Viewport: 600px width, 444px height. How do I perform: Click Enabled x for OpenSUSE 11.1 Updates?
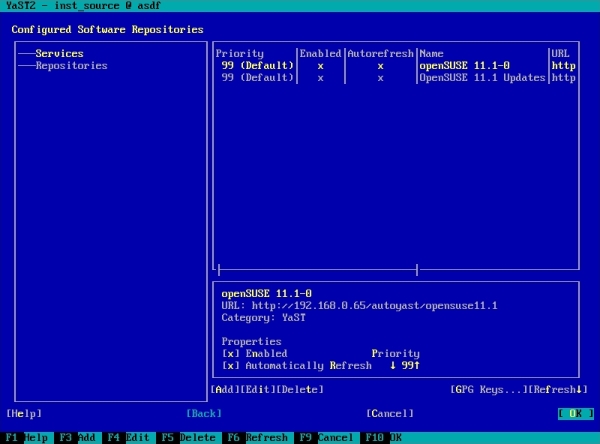(320, 78)
